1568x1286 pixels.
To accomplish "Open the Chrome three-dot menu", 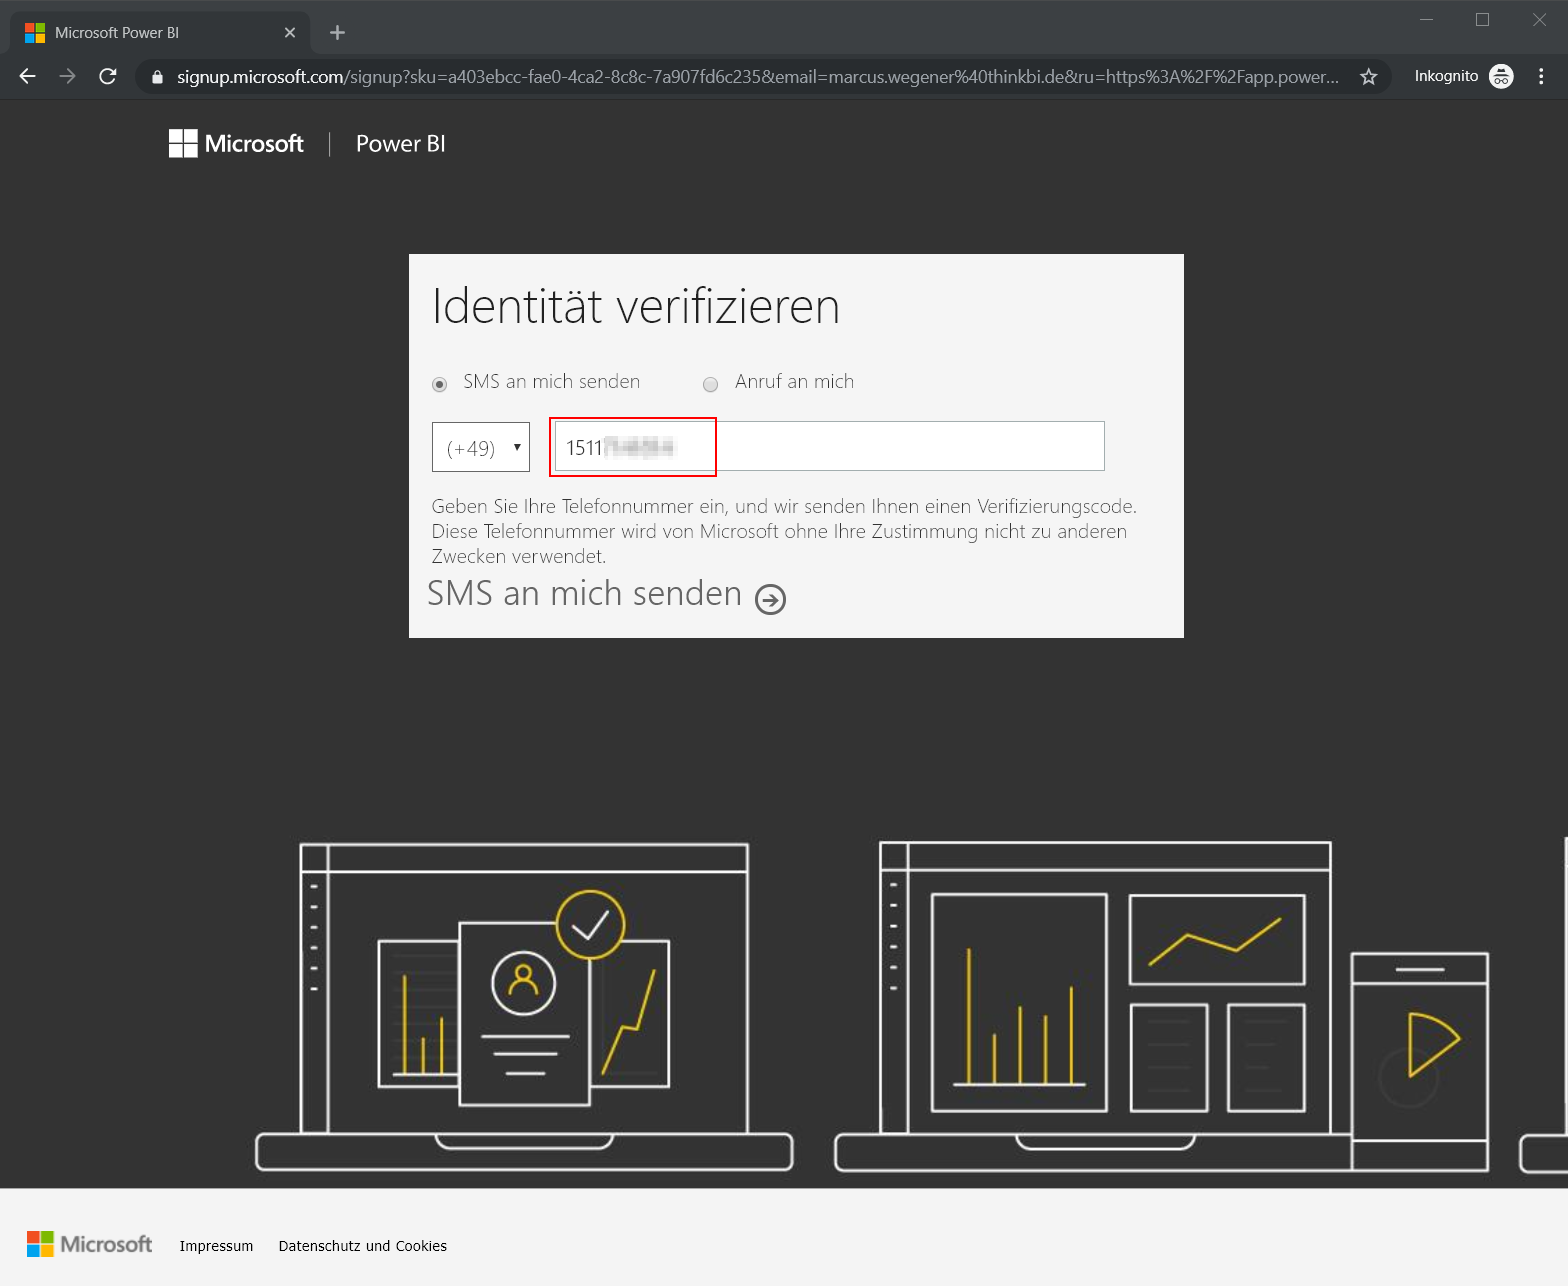I will click(1541, 76).
